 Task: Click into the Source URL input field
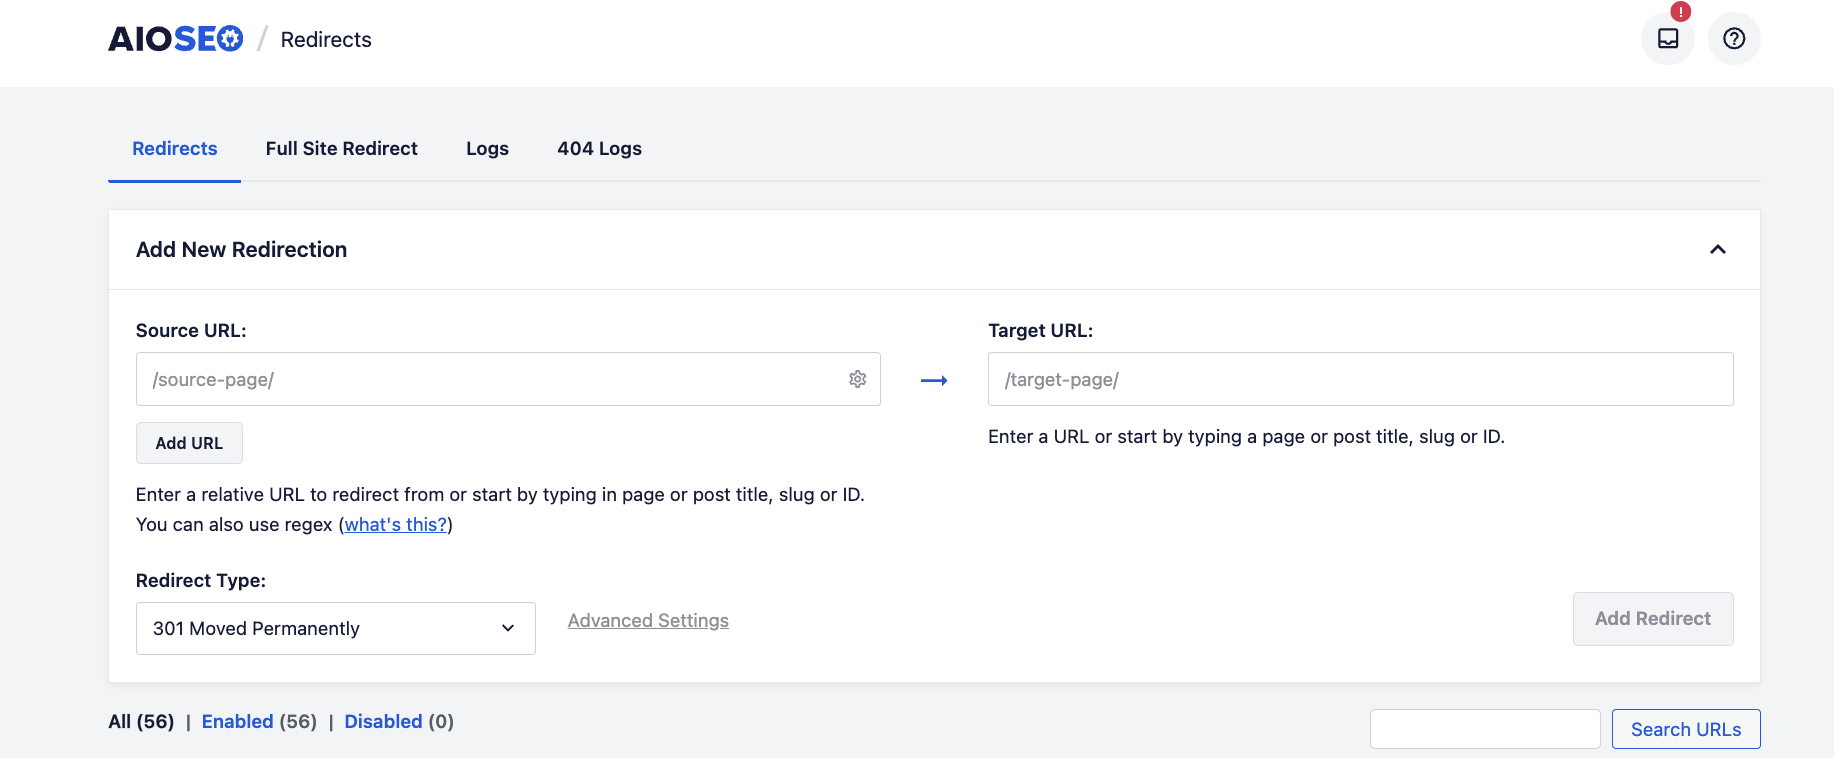(490, 379)
